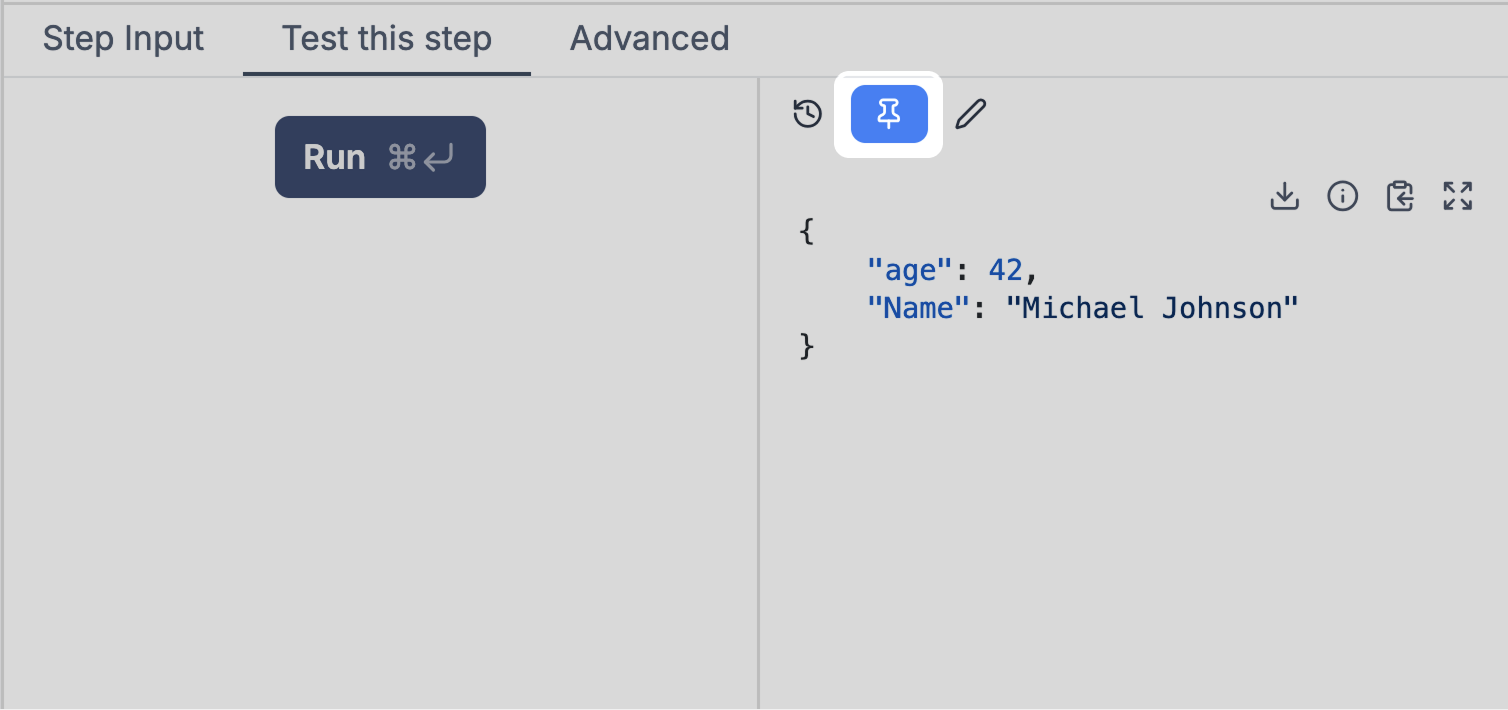Image resolution: width=1508 pixels, height=710 pixels.
Task: Select the value 42 in JSON output
Action: pyautogui.click(x=1006, y=270)
